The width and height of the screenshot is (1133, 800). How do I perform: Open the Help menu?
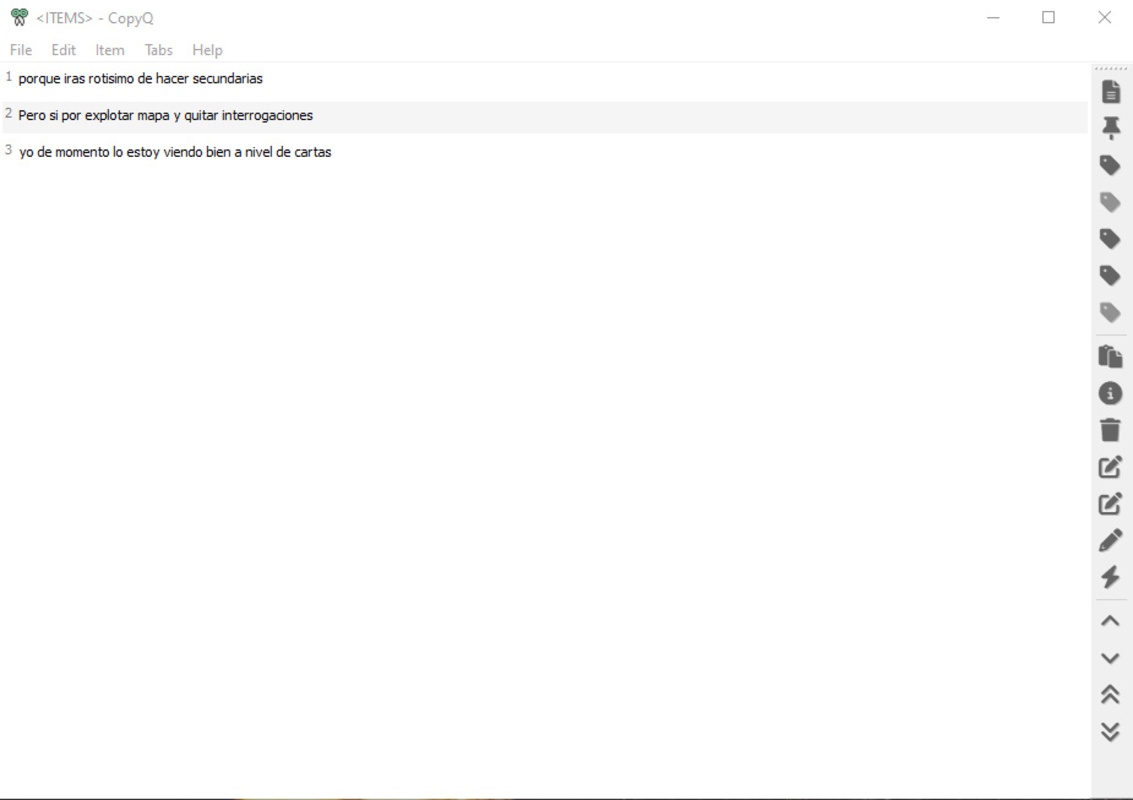tap(207, 50)
